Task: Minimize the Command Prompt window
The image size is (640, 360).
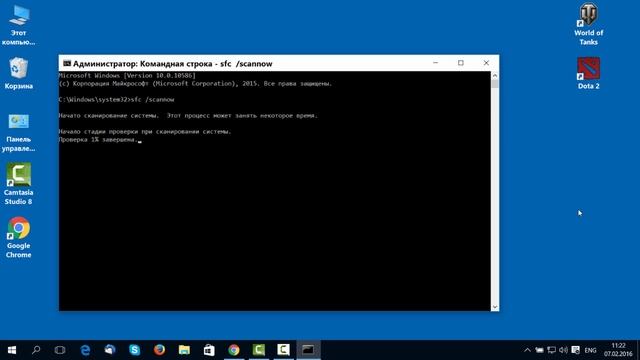Action: click(x=436, y=63)
